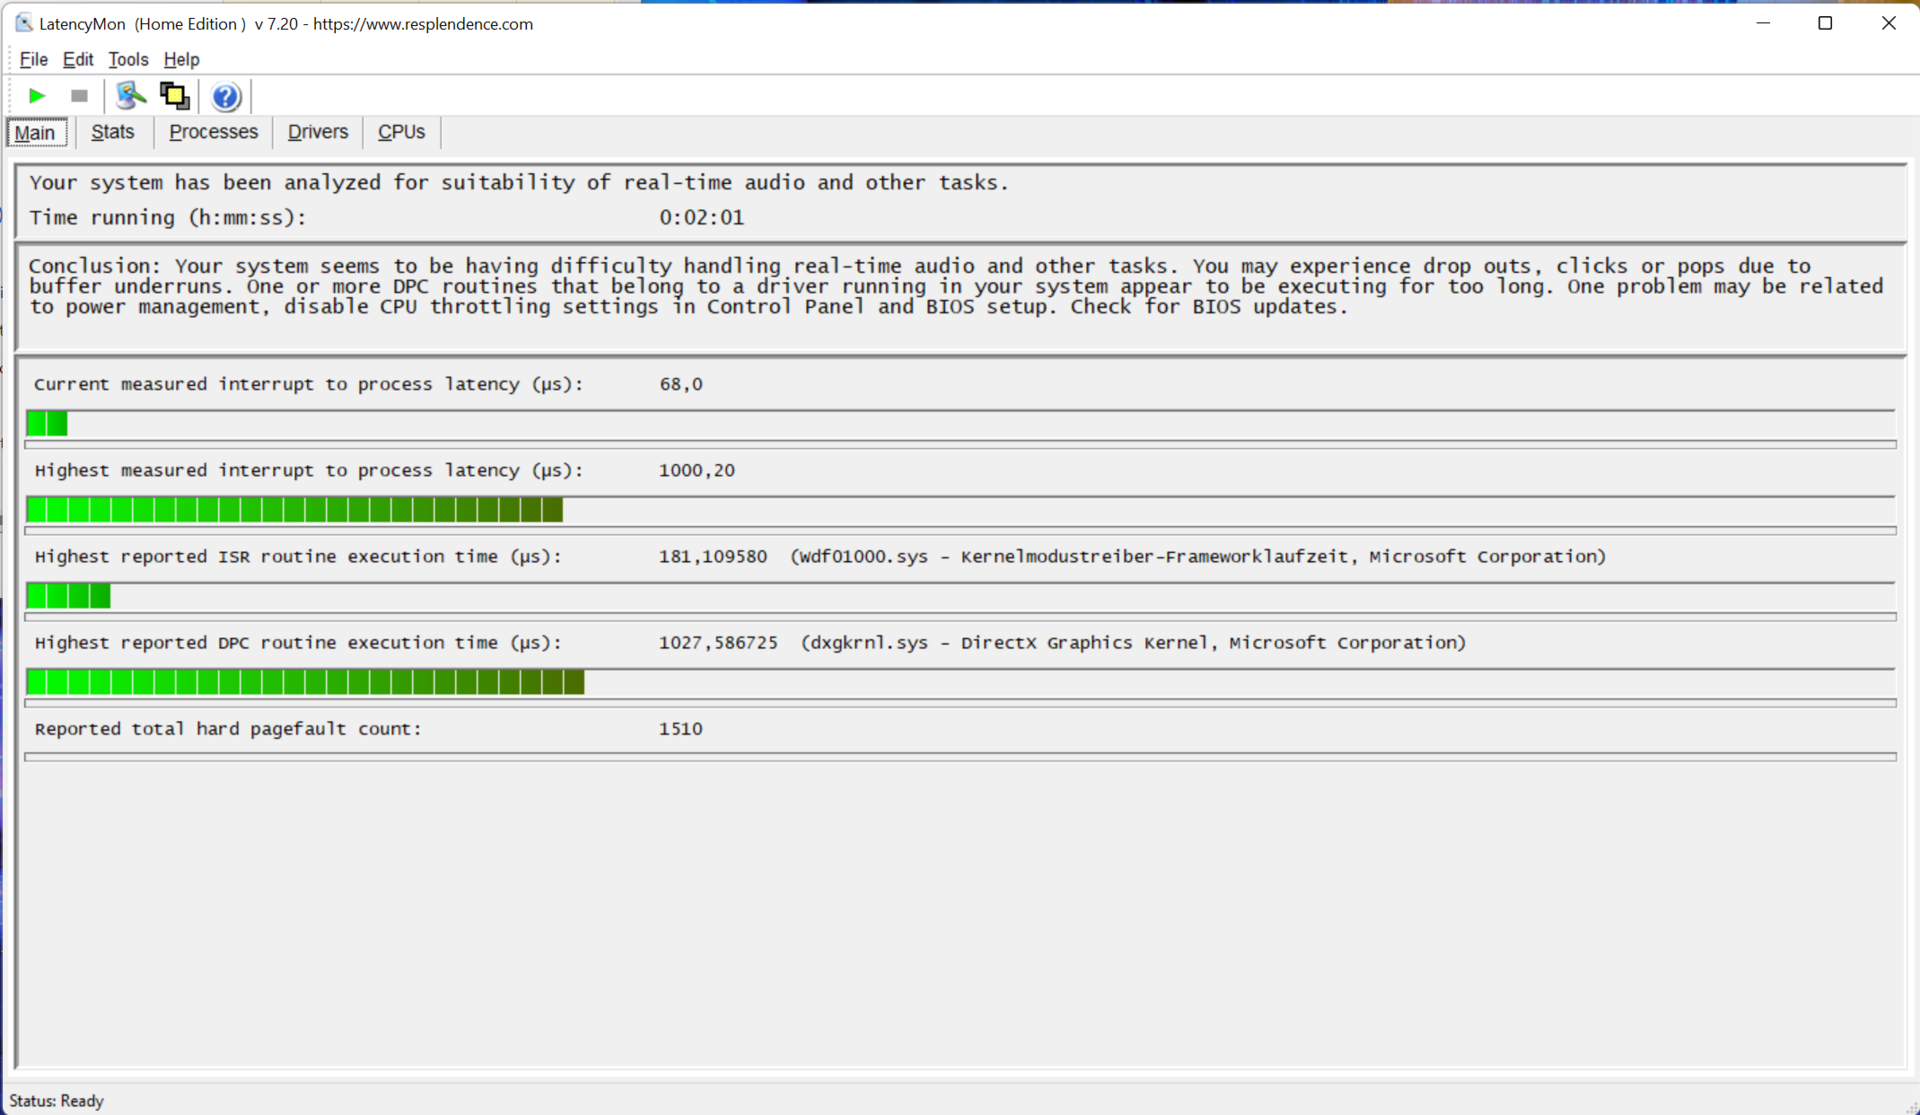The height and width of the screenshot is (1115, 1920).
Task: Click the overlapping squares toolbar icon
Action: click(174, 96)
